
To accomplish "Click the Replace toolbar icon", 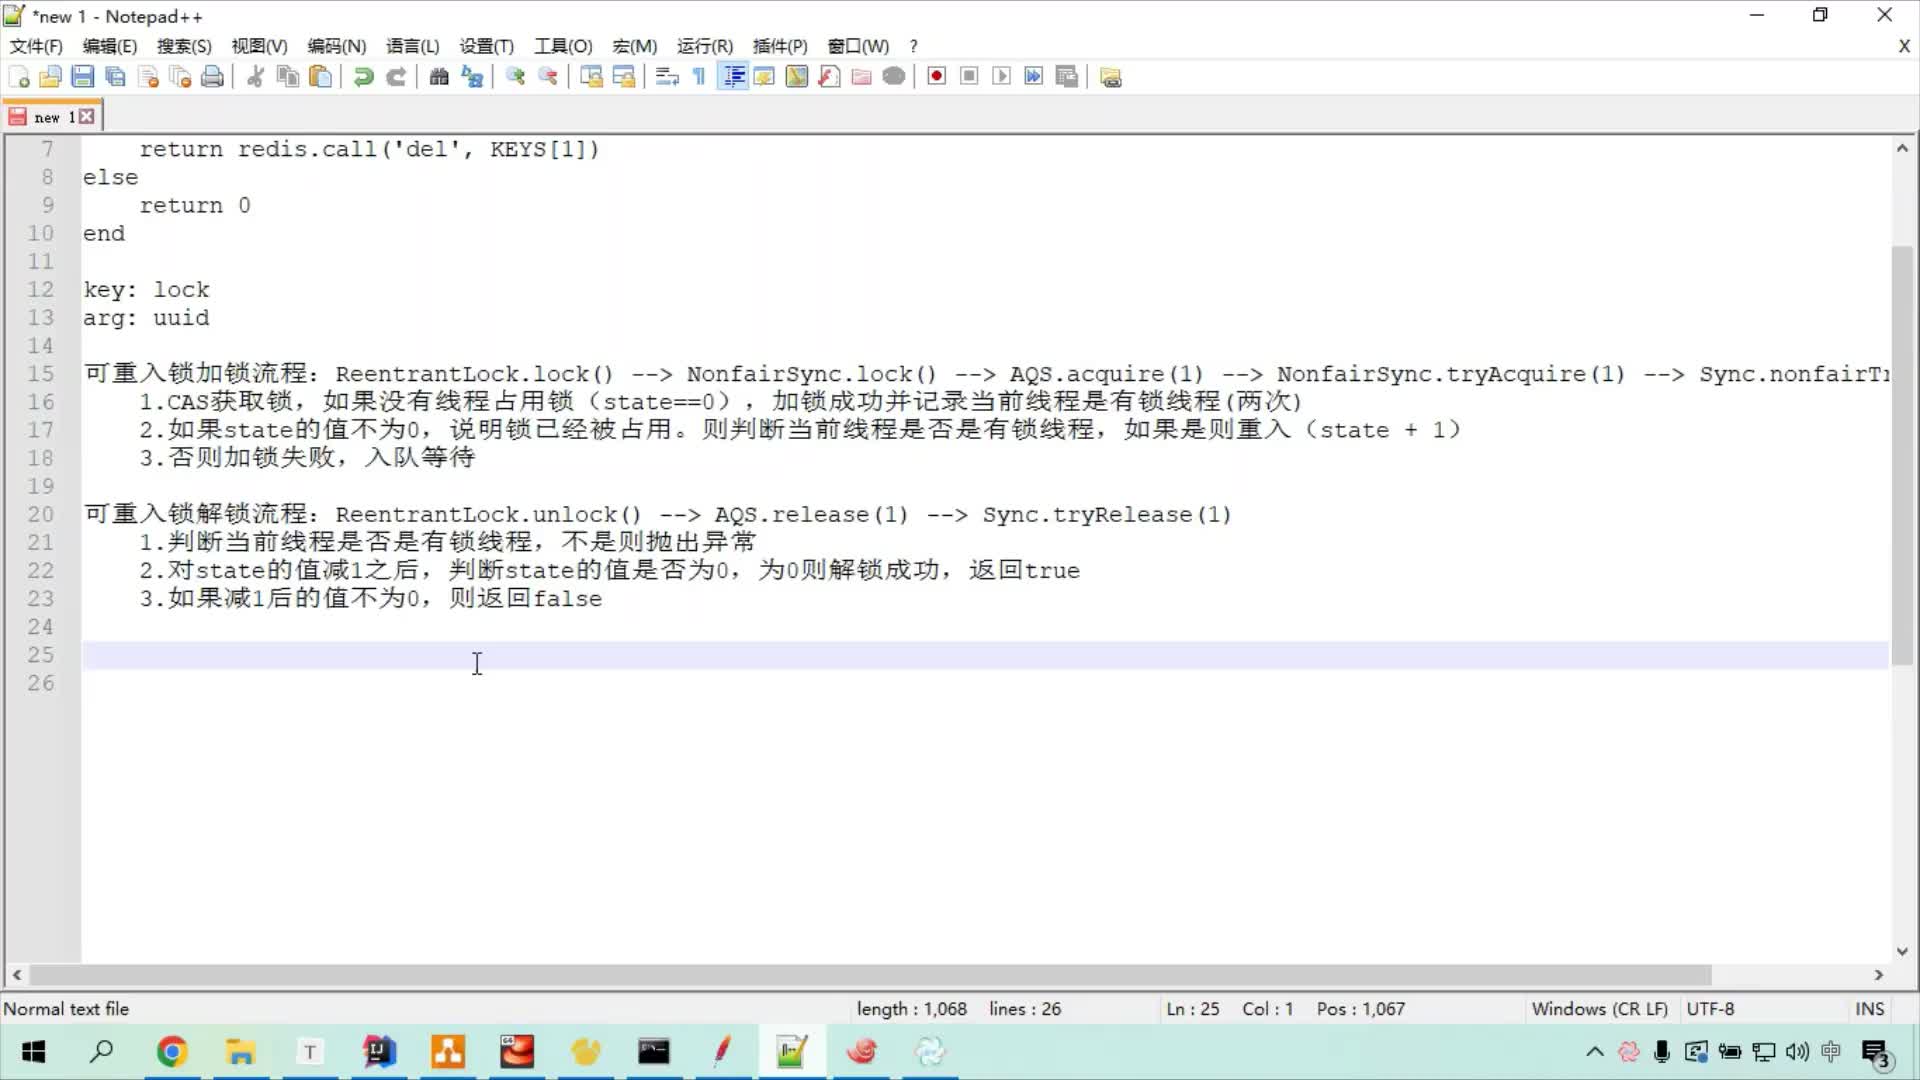I will coord(472,77).
